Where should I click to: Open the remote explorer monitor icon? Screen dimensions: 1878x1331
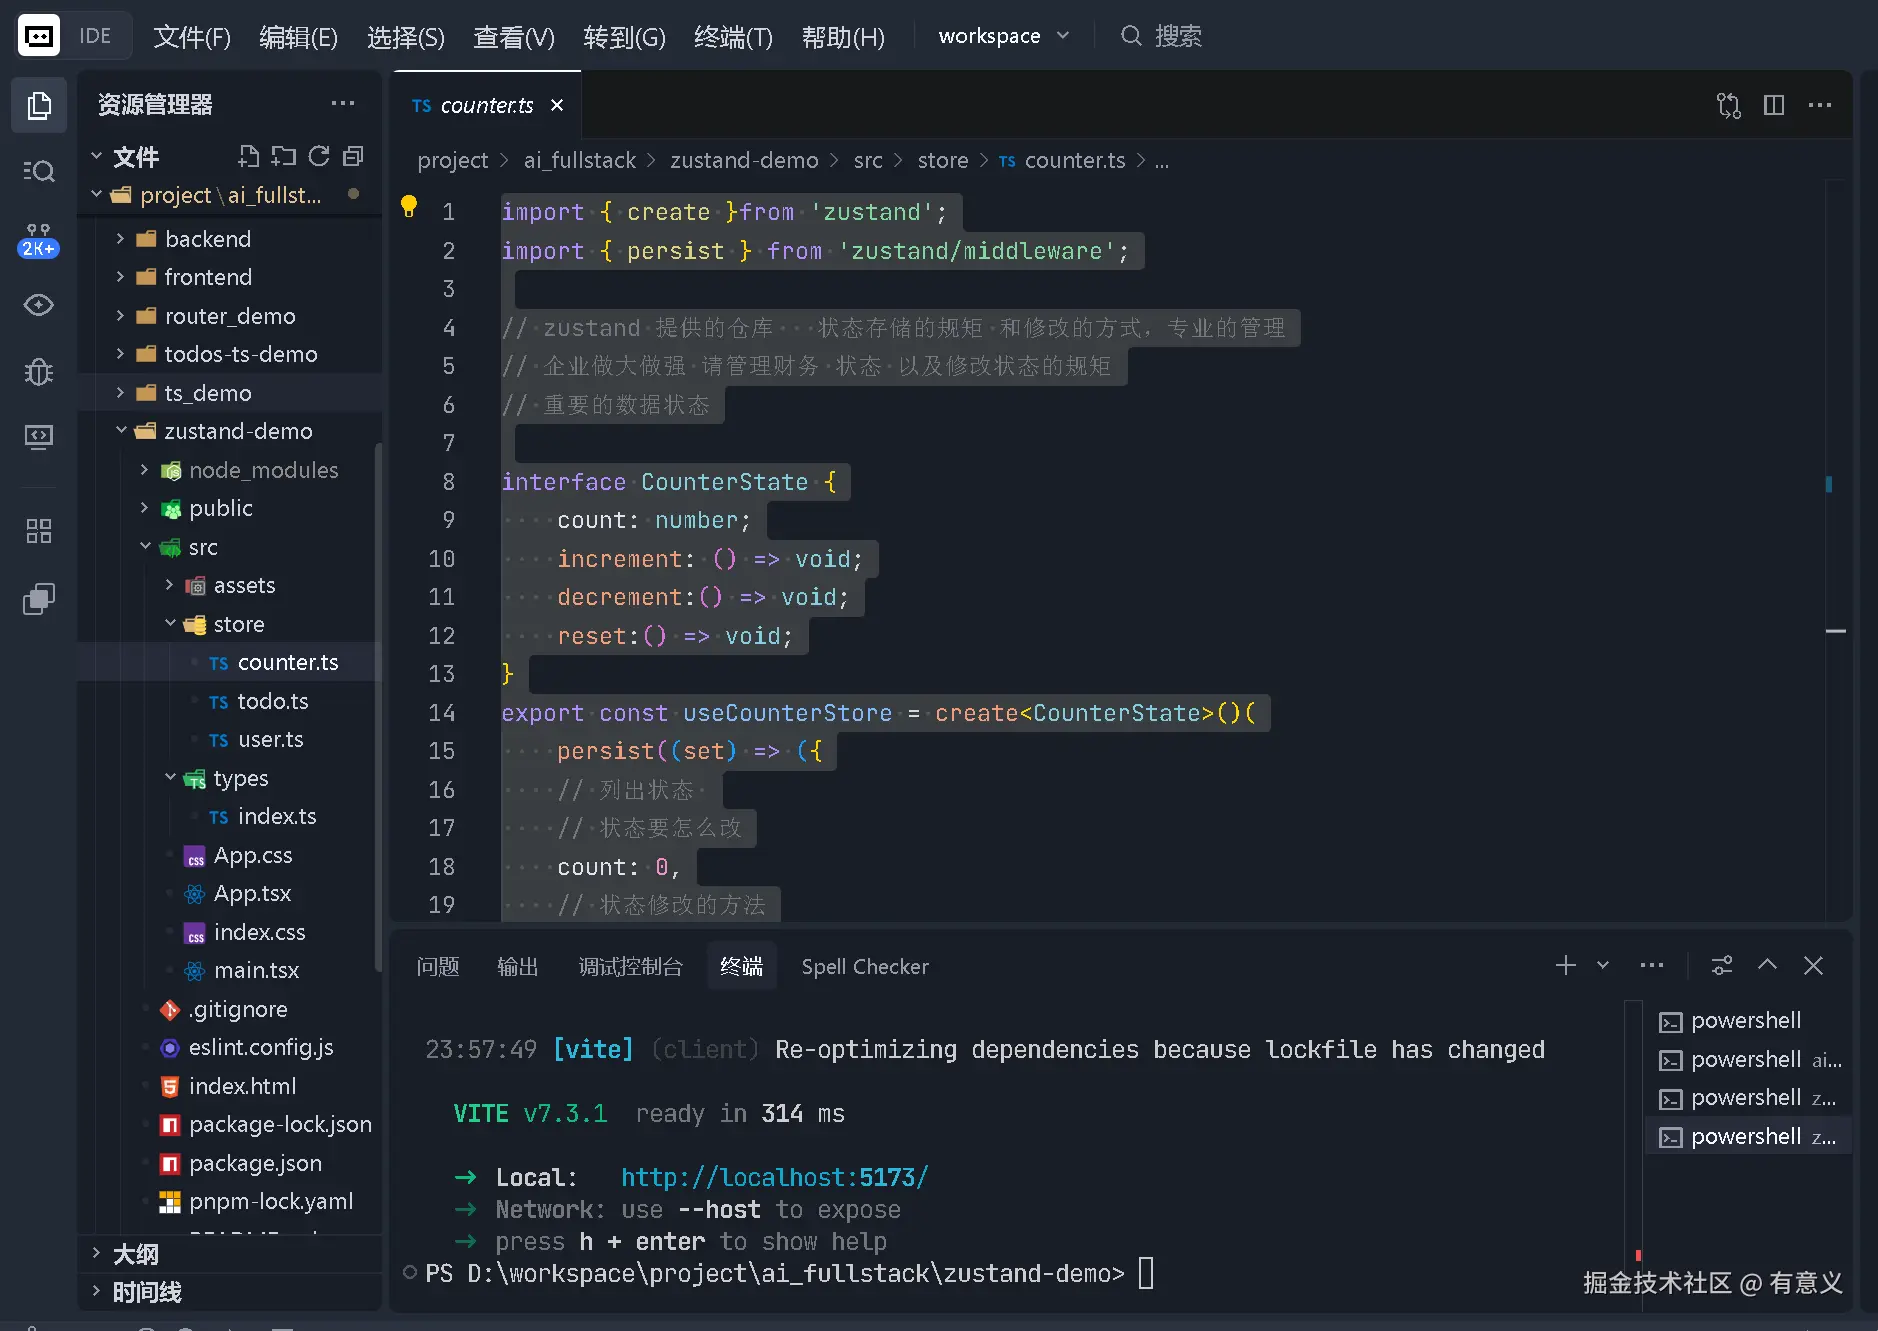tap(39, 437)
